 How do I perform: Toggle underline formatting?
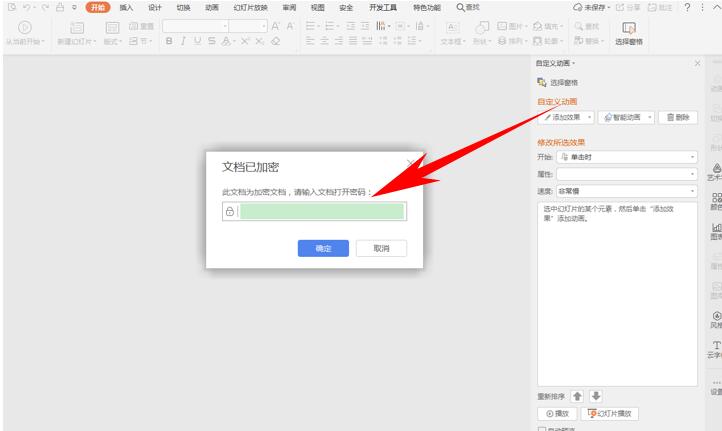point(198,41)
